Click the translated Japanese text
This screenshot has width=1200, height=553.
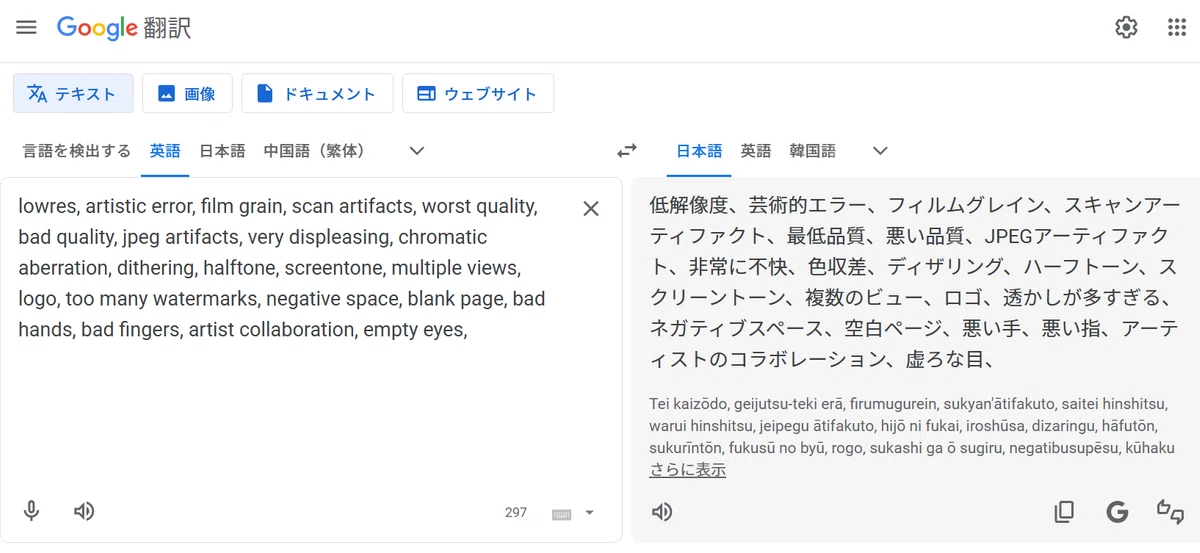click(x=914, y=283)
